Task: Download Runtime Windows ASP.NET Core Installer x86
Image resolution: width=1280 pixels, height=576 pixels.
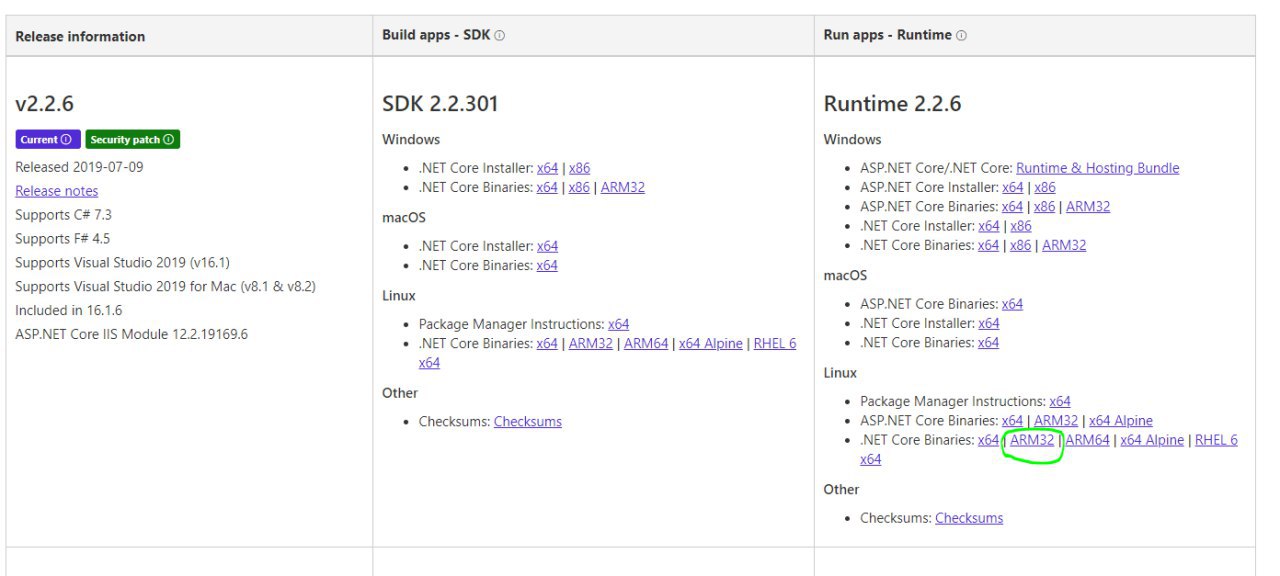Action: (x=1045, y=187)
